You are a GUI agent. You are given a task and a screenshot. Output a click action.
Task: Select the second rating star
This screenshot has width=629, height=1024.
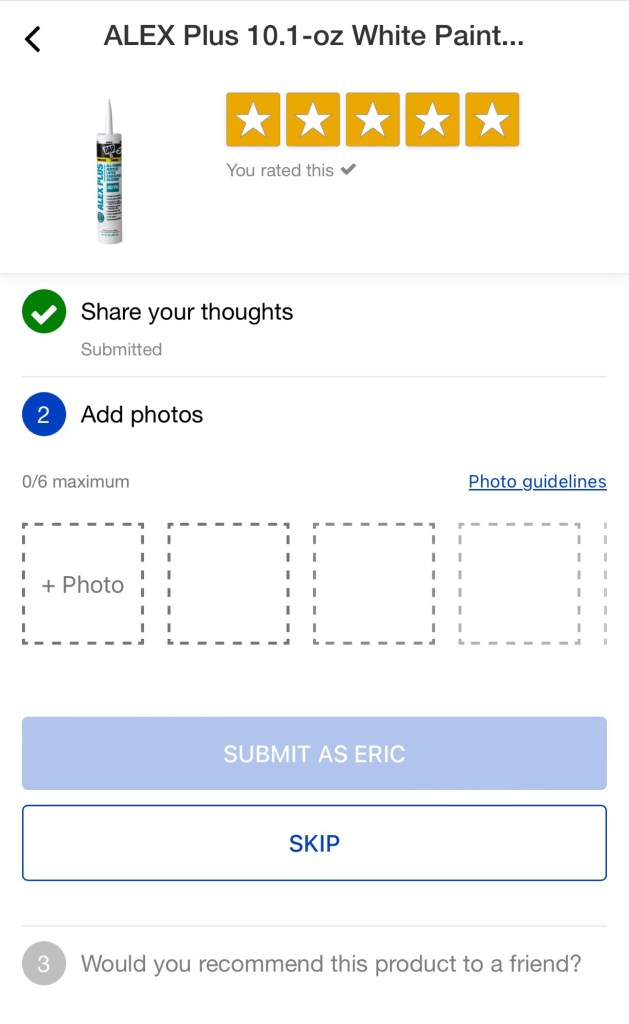click(x=313, y=120)
